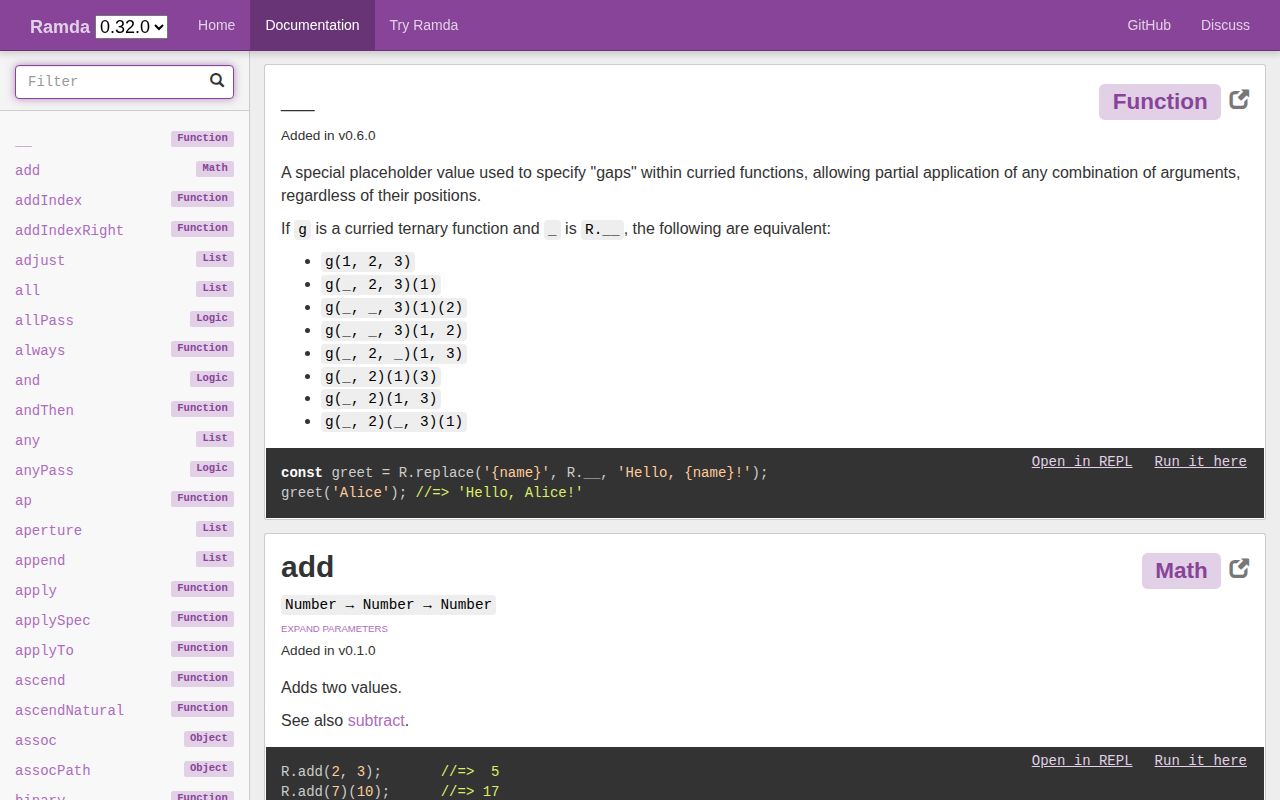Select adjust in the sidebar list

124,260
